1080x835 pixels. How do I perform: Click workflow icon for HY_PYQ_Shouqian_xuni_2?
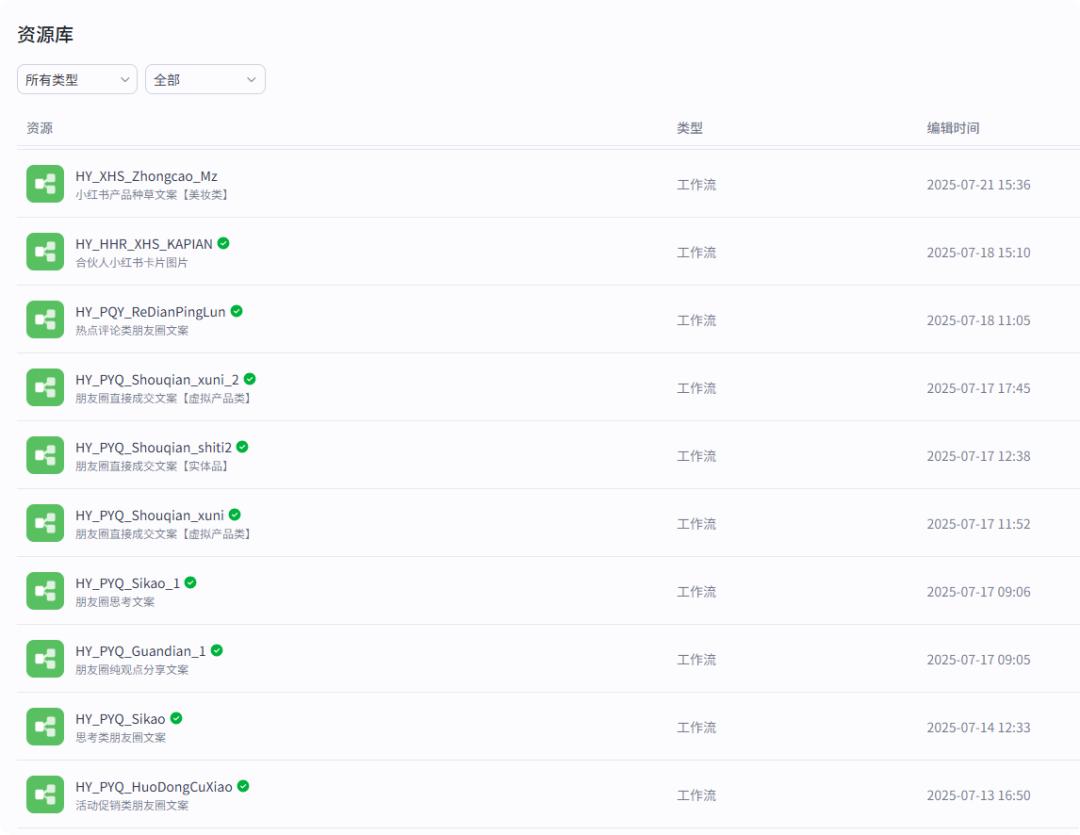click(45, 387)
